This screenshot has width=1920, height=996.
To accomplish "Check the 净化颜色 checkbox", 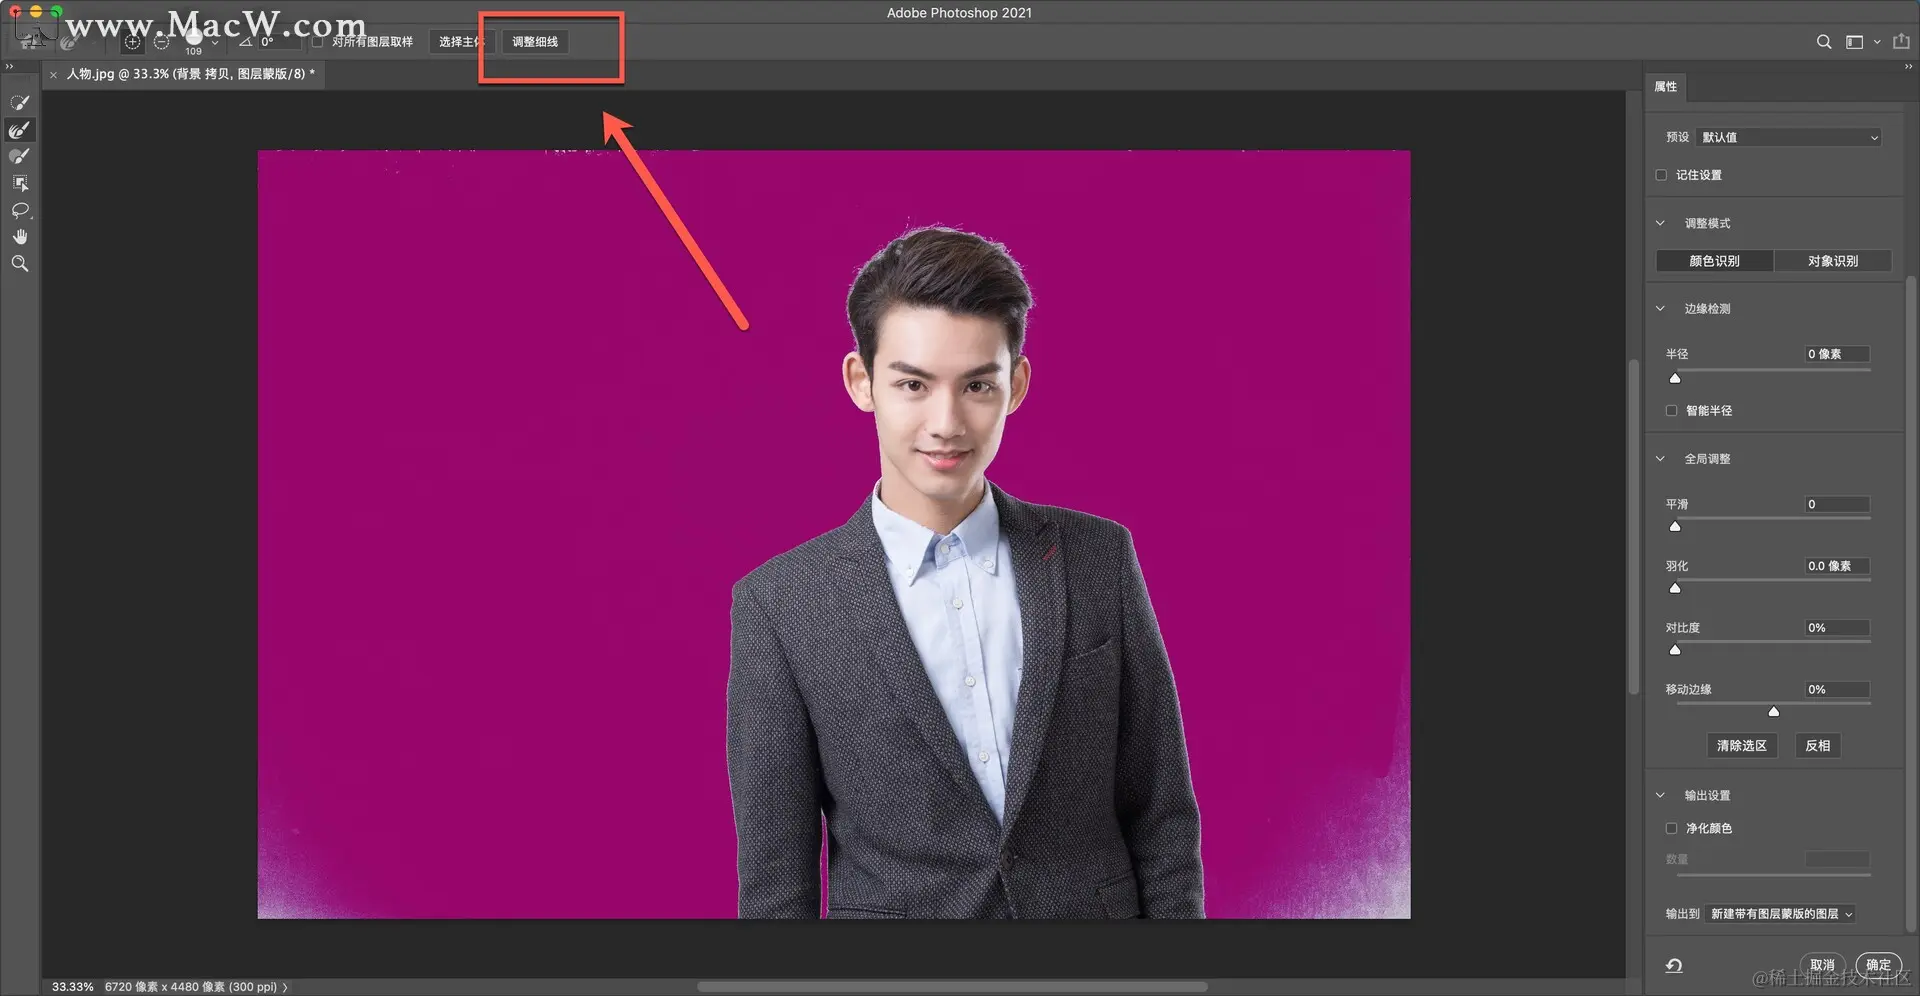I will pyautogui.click(x=1671, y=828).
